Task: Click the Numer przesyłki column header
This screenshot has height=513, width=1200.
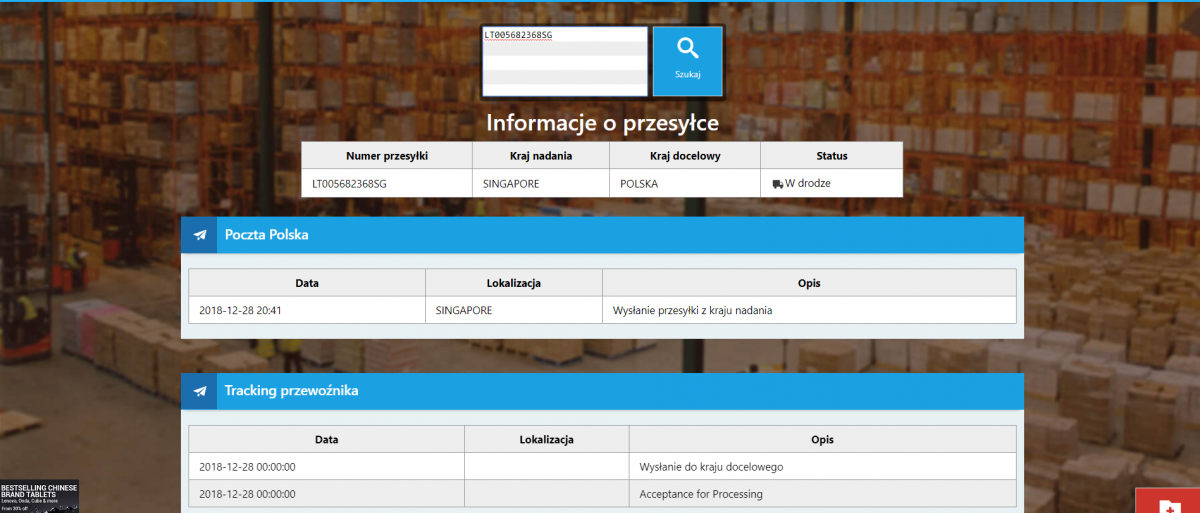Action: pos(387,156)
